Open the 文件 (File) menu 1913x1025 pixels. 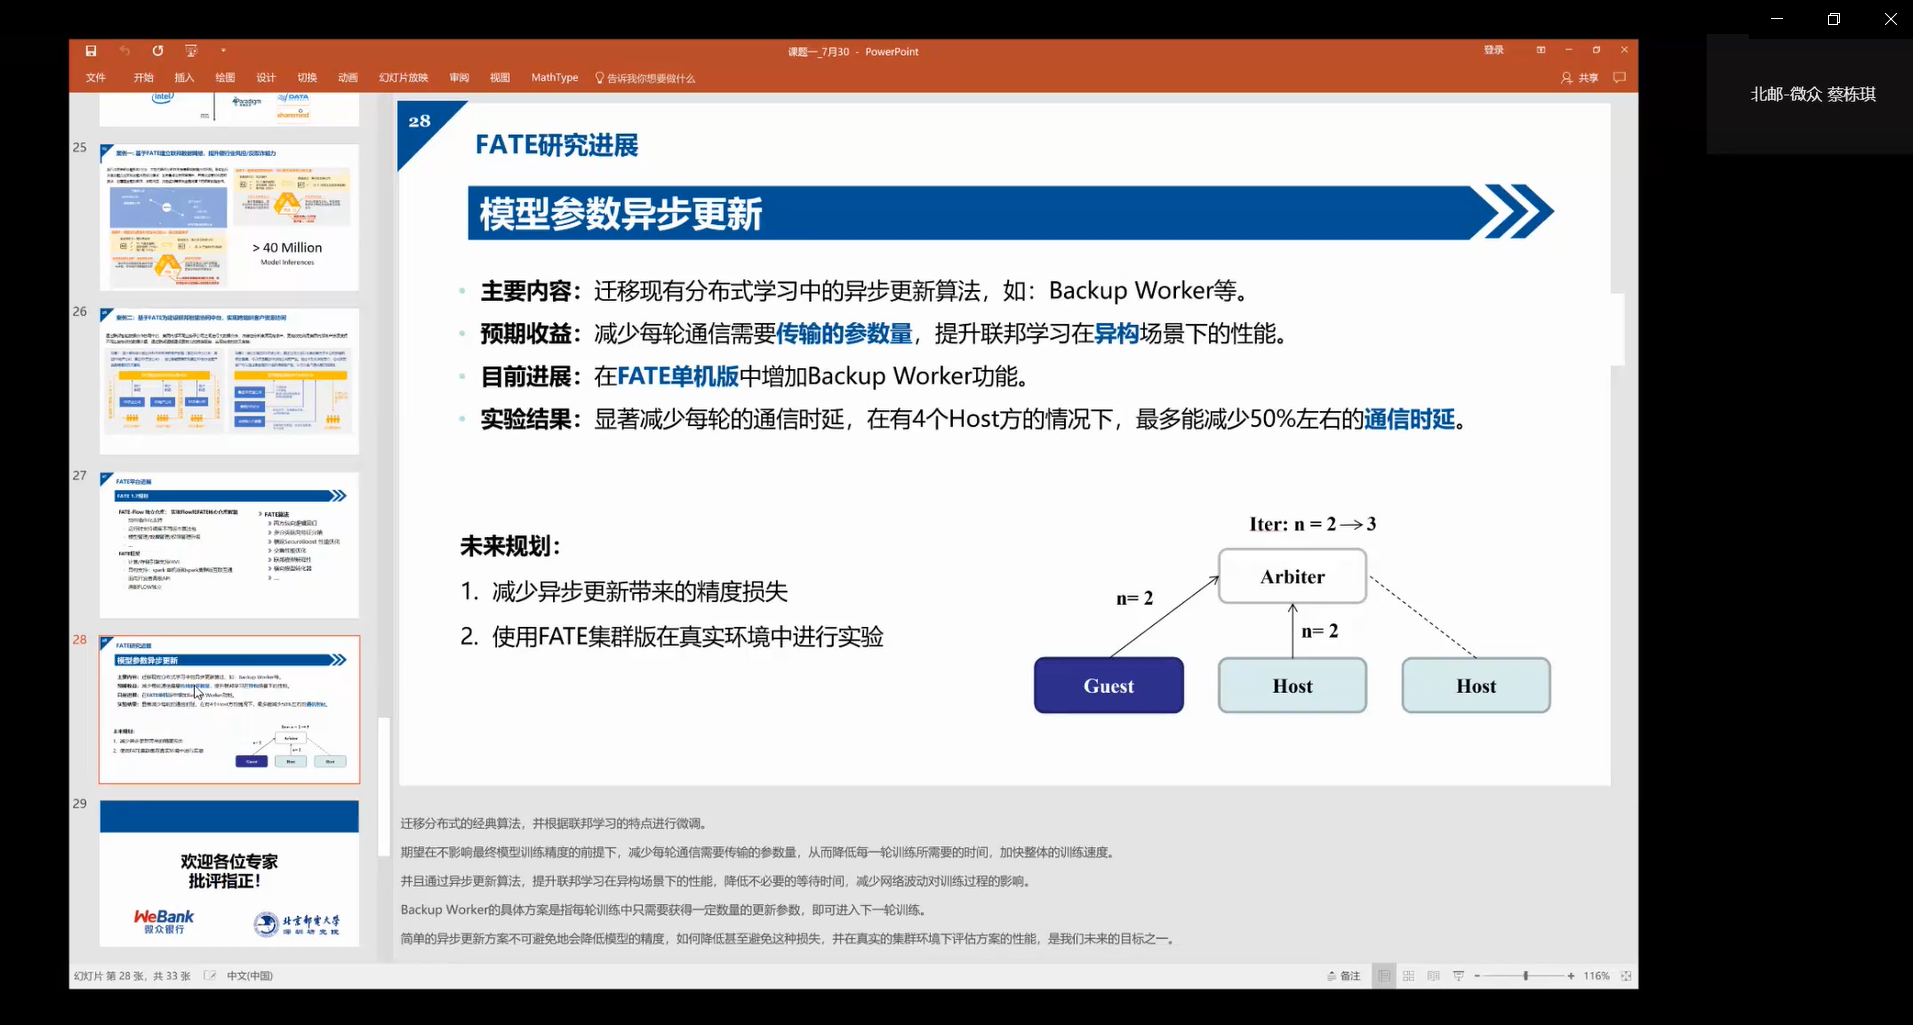(96, 78)
